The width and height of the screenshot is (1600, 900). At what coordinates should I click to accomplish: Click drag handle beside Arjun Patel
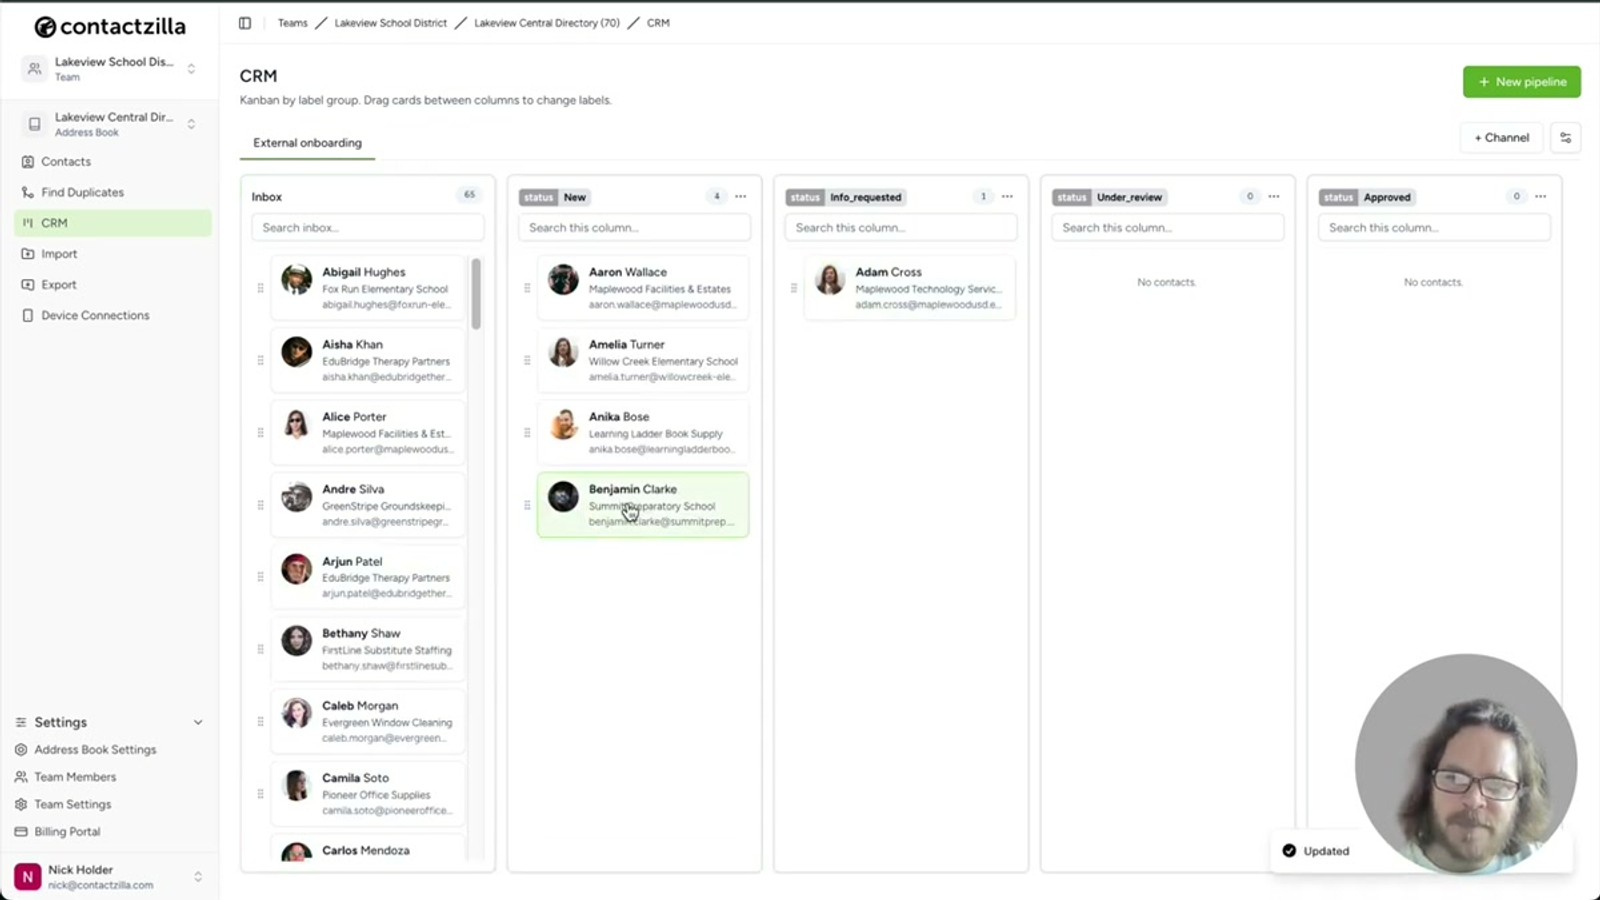pyautogui.click(x=260, y=577)
